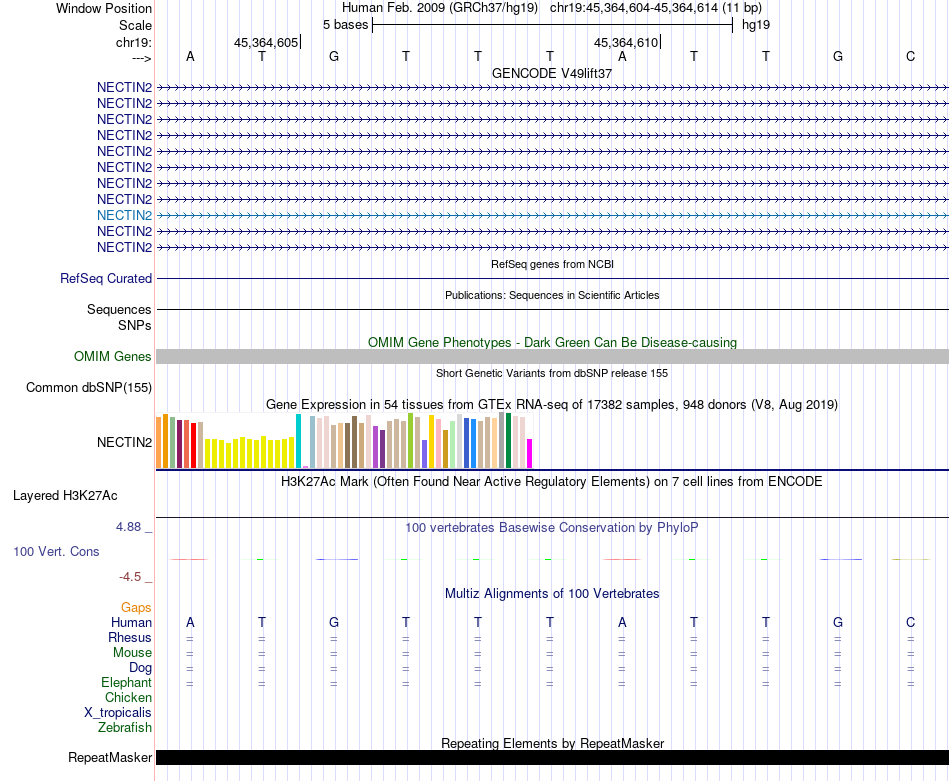Image resolution: width=950 pixels, height=781 pixels.
Task: Click the black RepeatMasker item bar
Action: (x=552, y=757)
